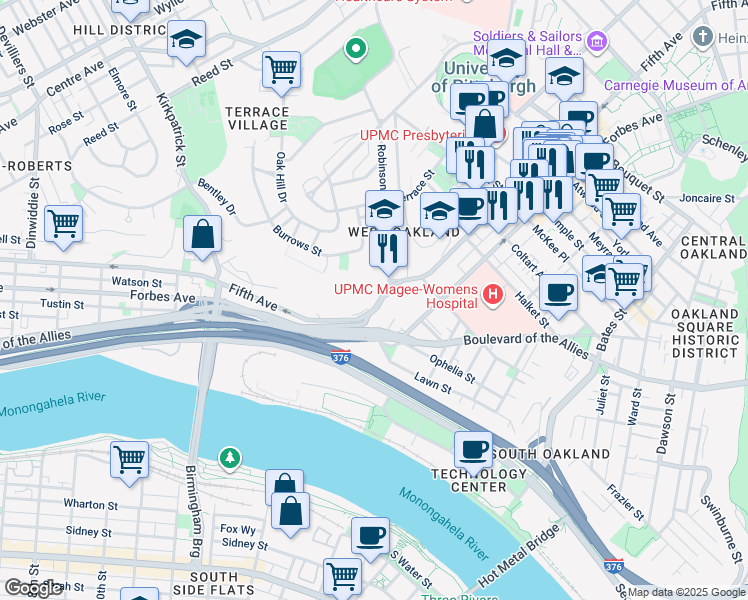Click the coffee cup marker near Halket St
The width and height of the screenshot is (748, 600).
tap(558, 294)
